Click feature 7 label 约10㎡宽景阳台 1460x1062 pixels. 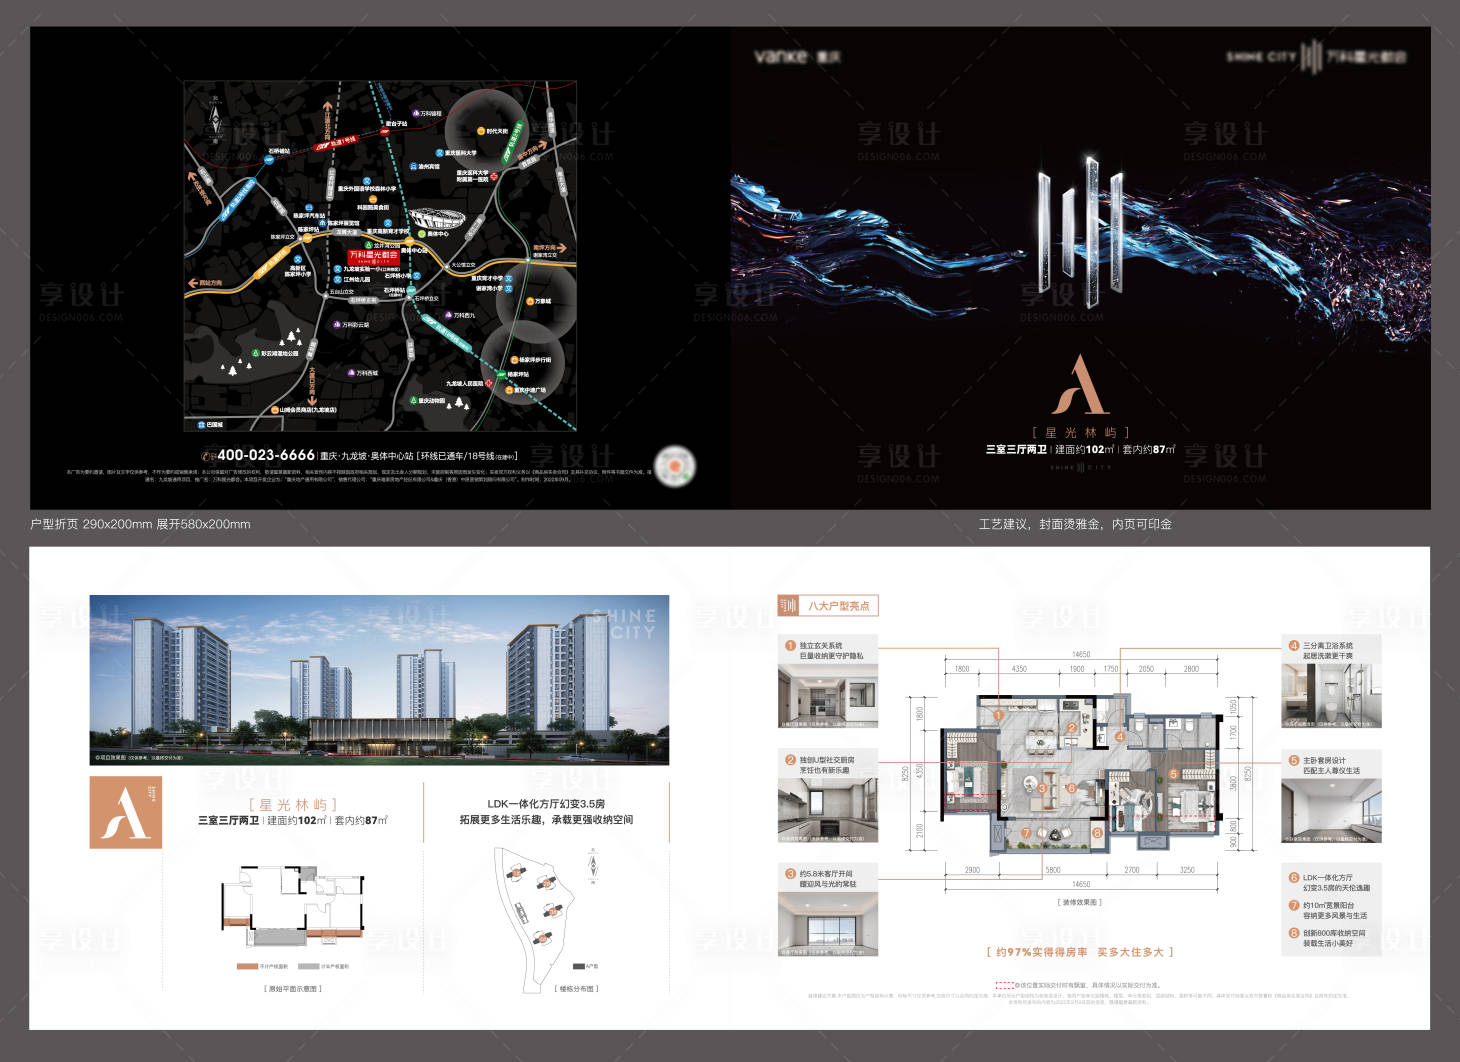tap(1328, 905)
